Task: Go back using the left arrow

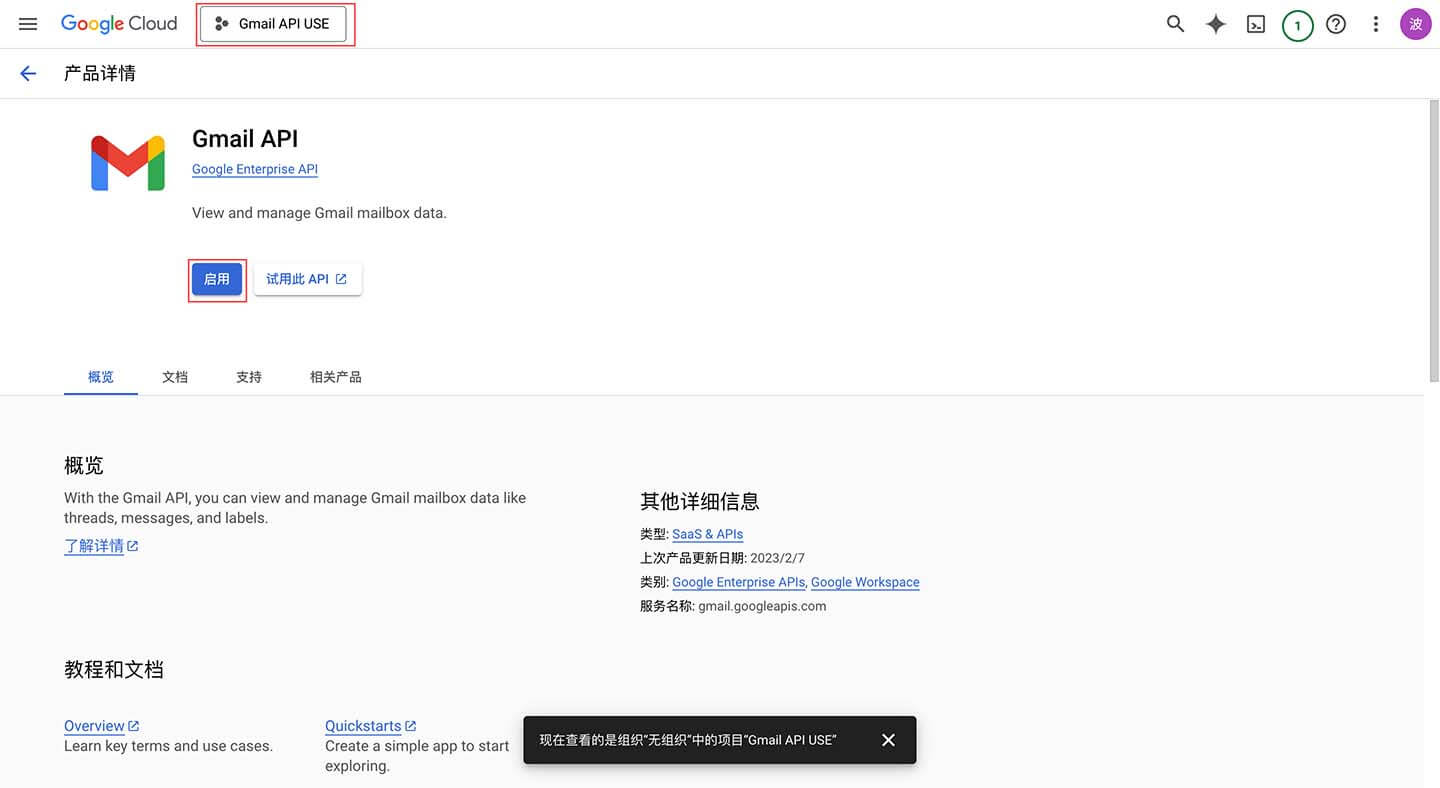Action: coord(28,73)
